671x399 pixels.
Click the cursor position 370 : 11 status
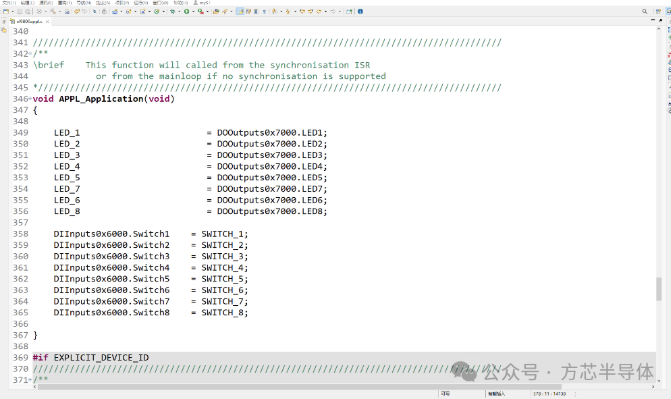tap(549, 393)
